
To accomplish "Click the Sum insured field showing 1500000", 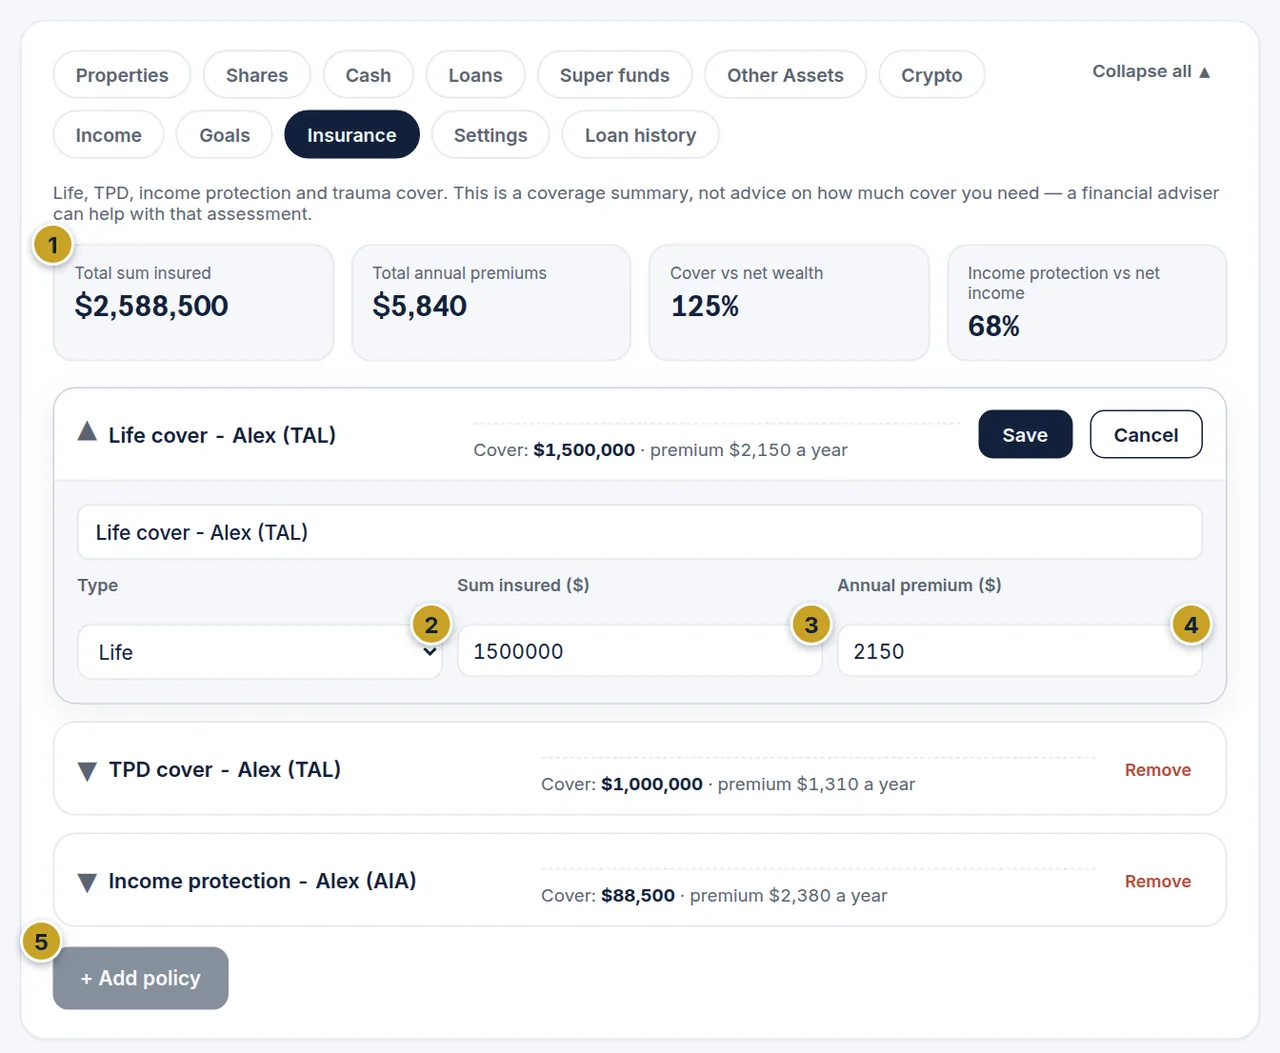I will coord(640,651).
